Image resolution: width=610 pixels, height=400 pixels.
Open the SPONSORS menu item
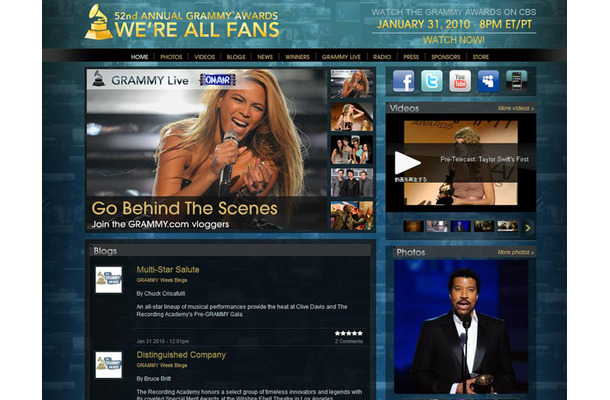point(445,57)
